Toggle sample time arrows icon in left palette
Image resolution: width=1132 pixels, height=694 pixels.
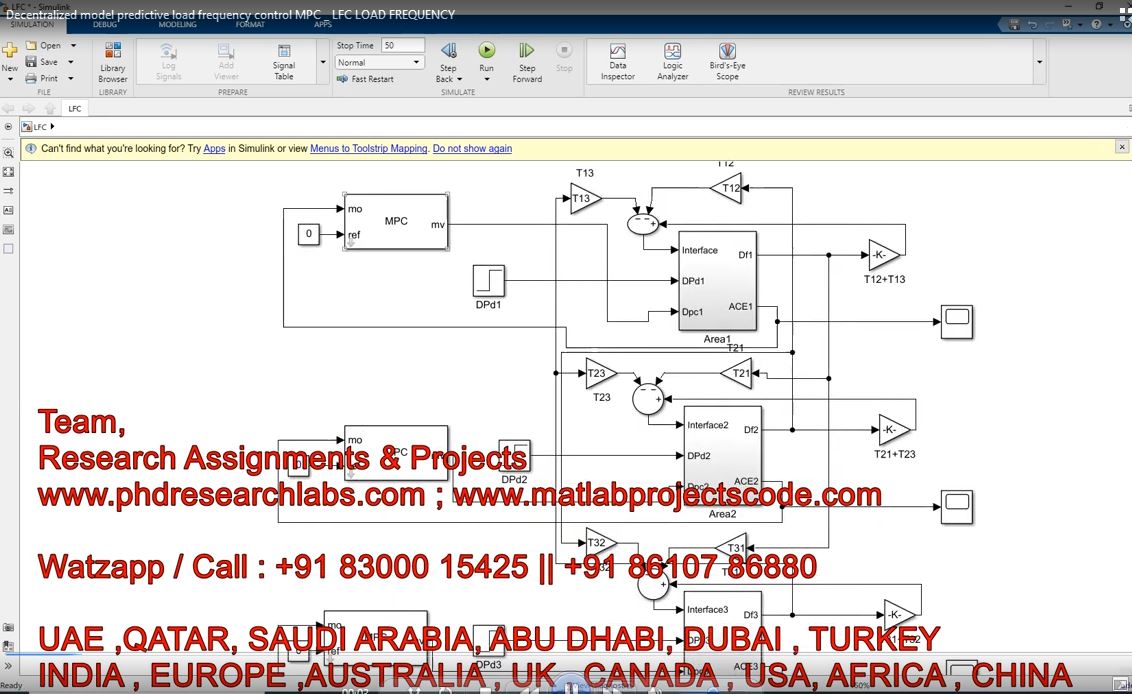click(9, 191)
